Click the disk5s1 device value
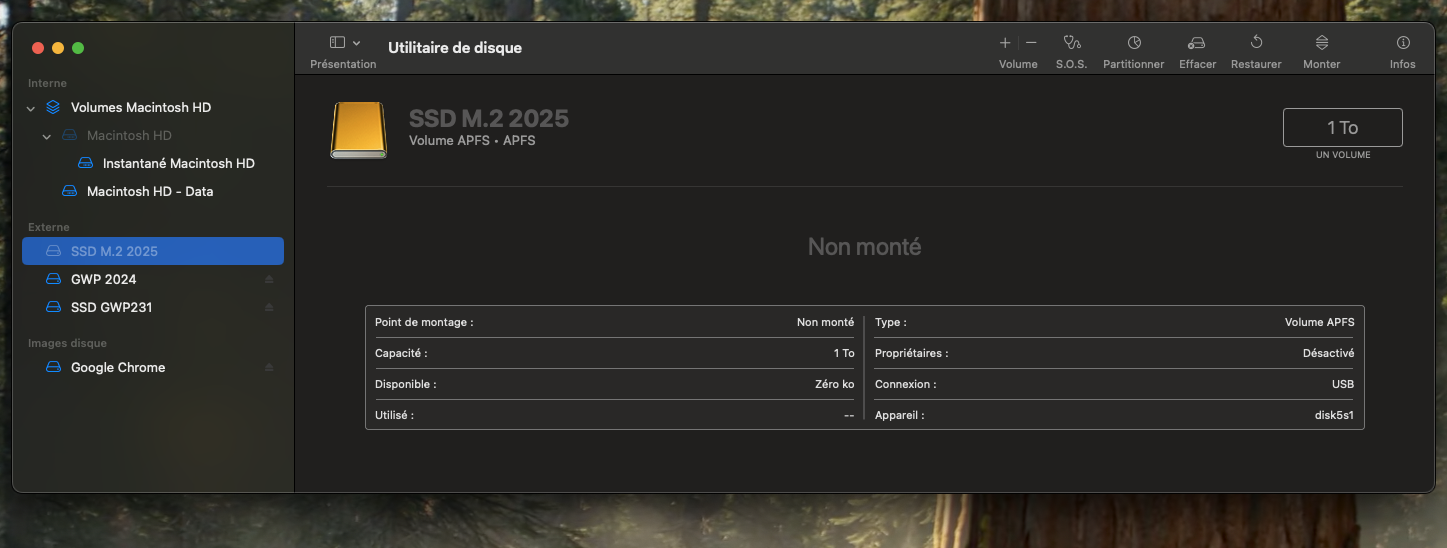 pyautogui.click(x=1334, y=415)
